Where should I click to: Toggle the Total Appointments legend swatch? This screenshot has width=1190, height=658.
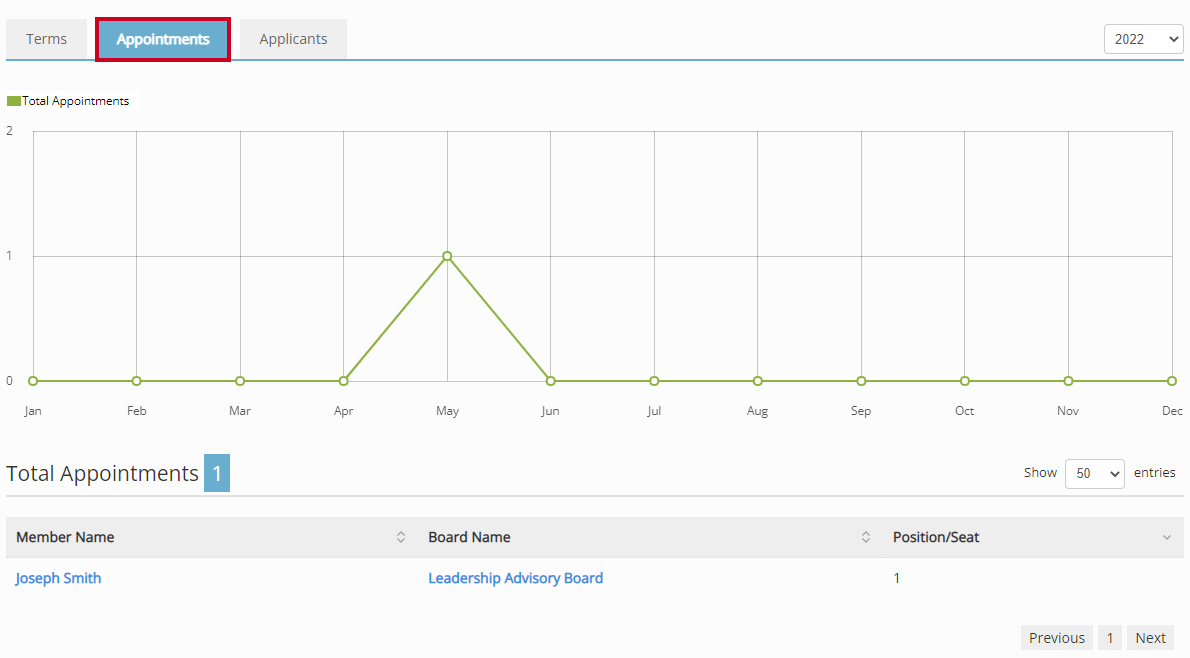point(14,101)
